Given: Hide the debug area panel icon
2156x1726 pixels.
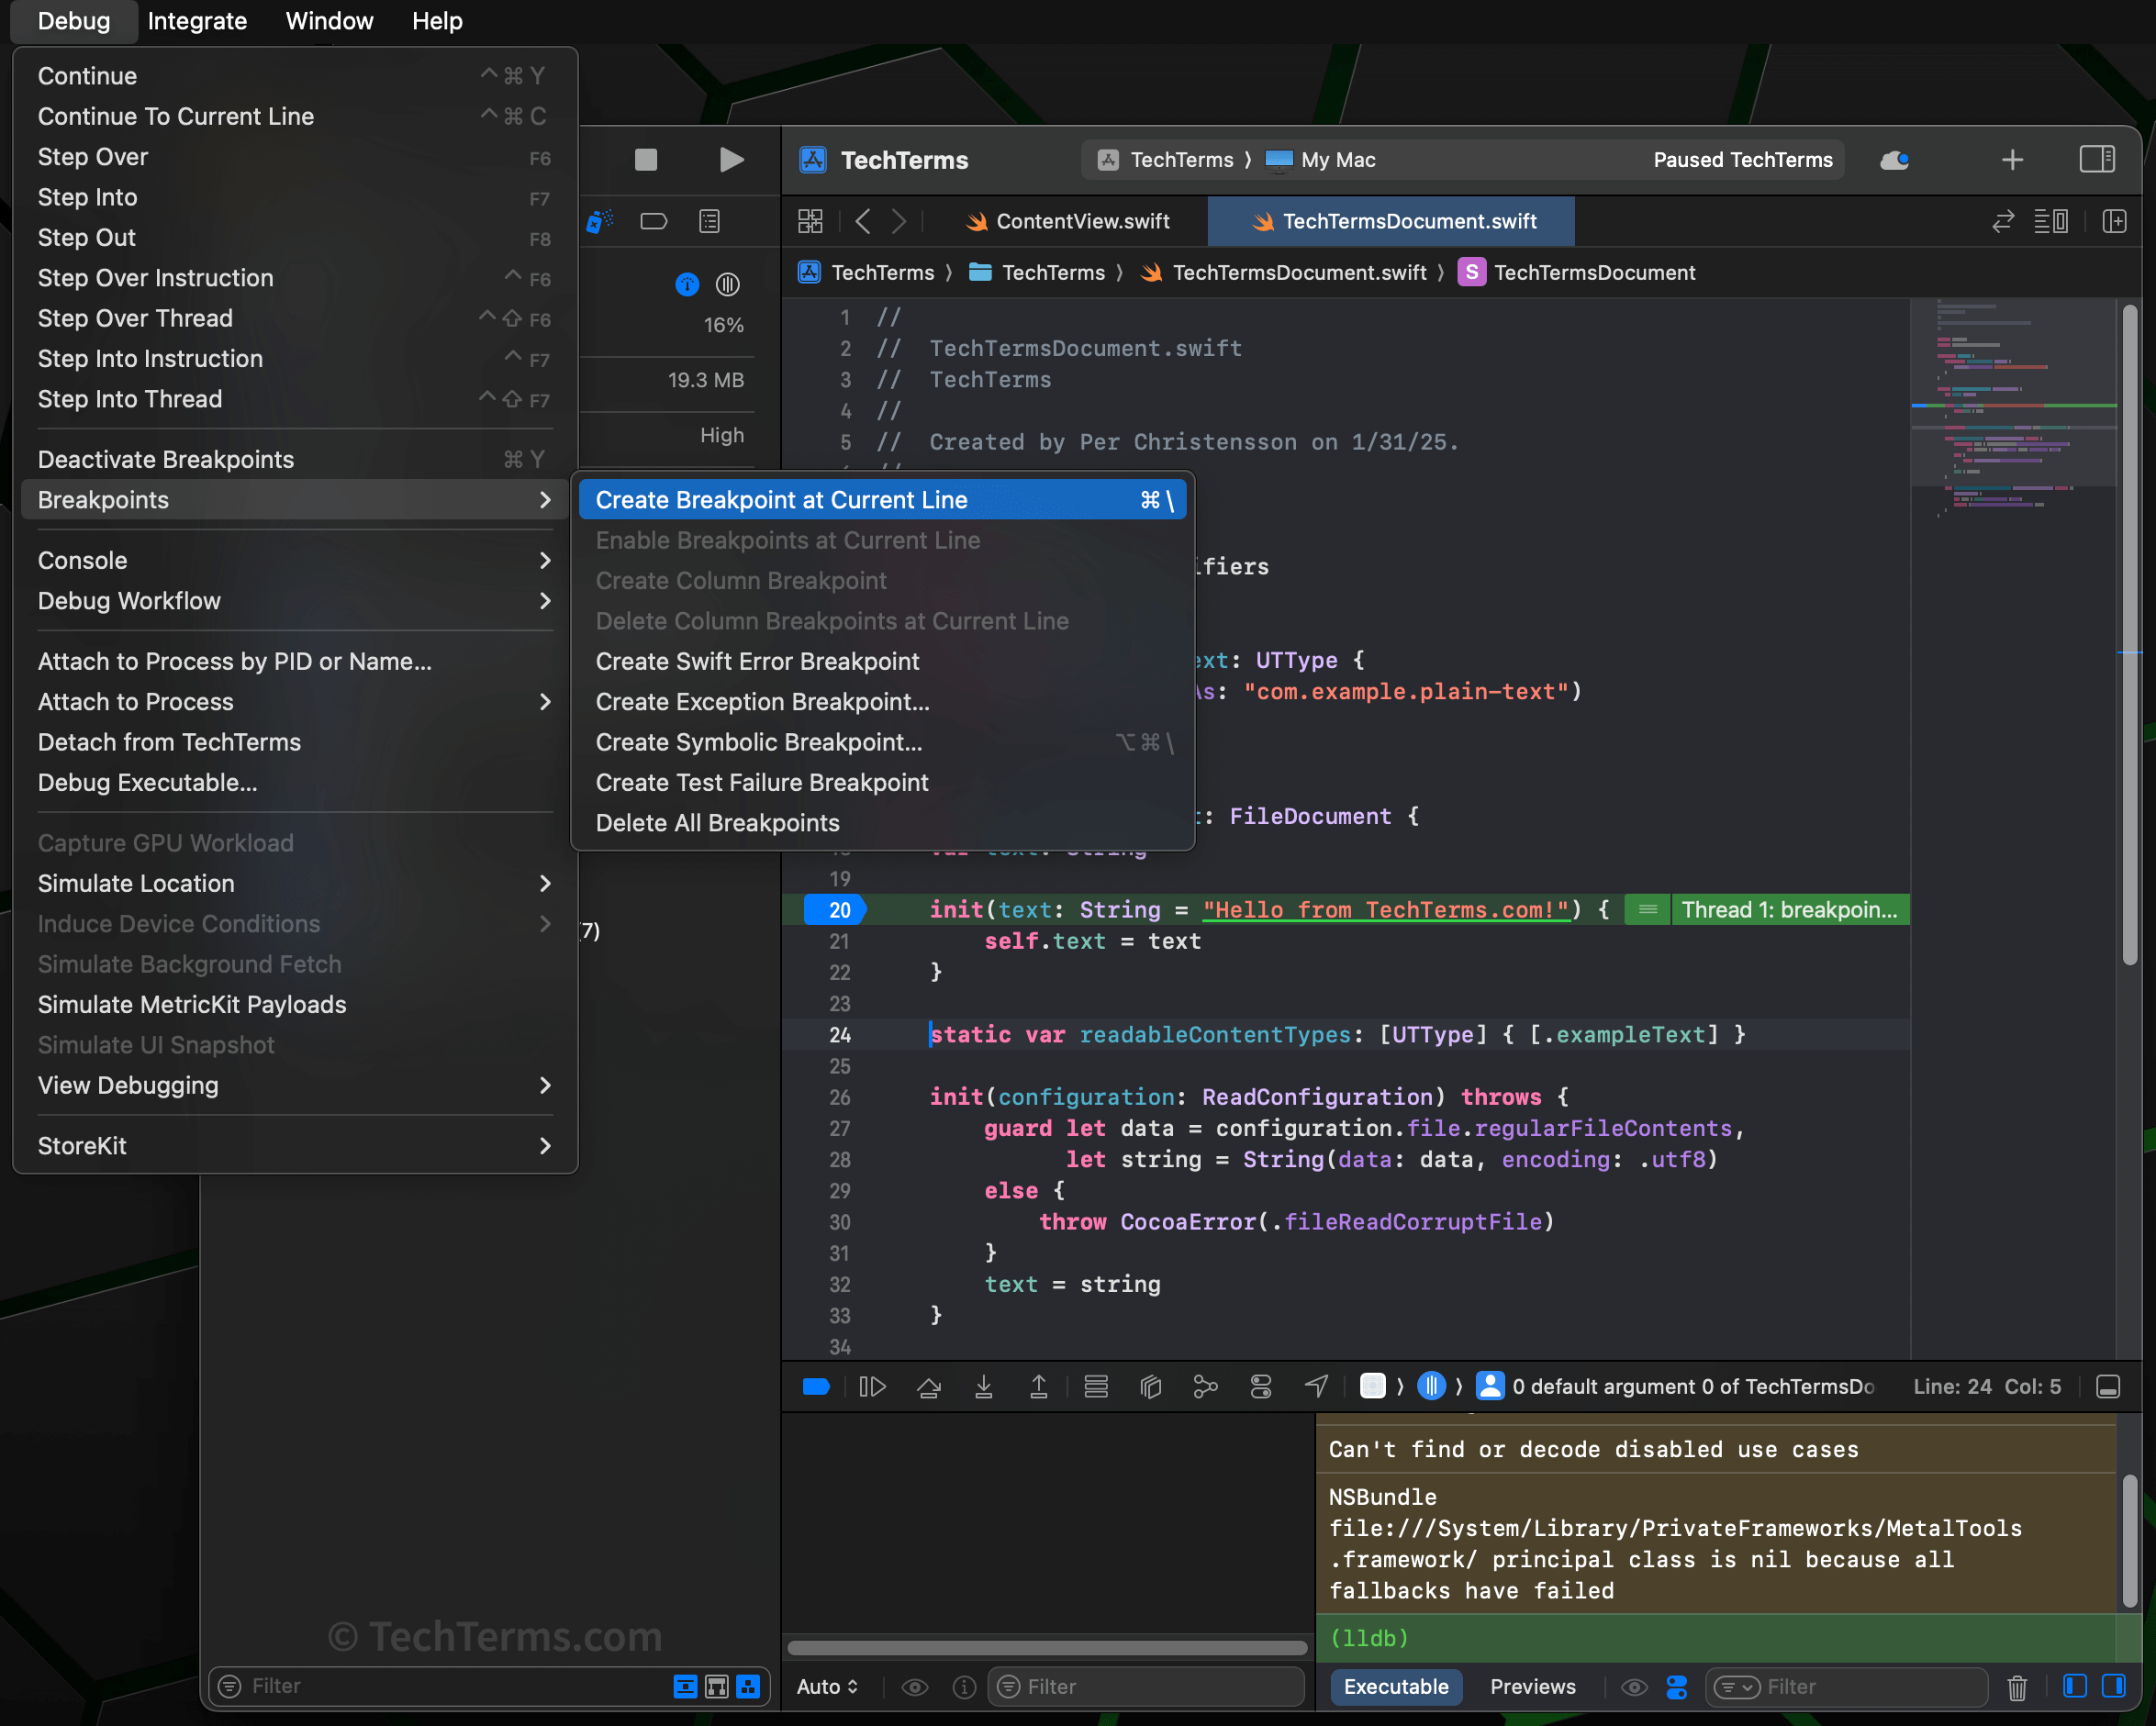Looking at the screenshot, I should (2107, 1386).
